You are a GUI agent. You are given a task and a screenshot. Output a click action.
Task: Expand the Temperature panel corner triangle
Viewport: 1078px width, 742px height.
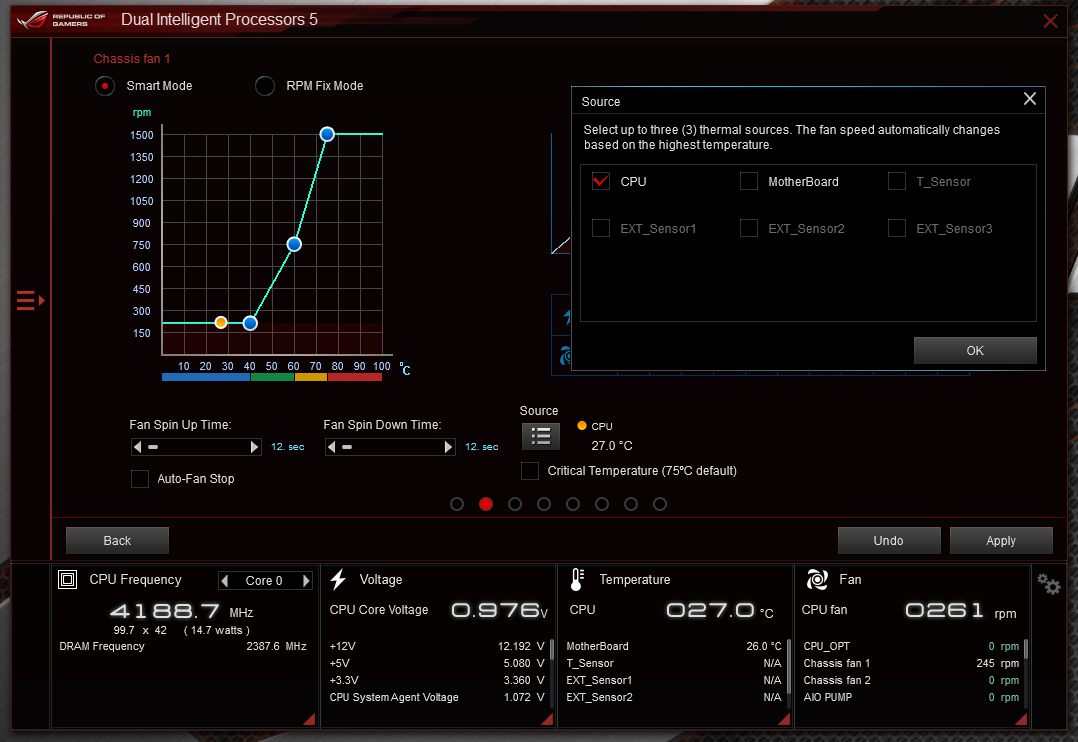click(x=784, y=719)
